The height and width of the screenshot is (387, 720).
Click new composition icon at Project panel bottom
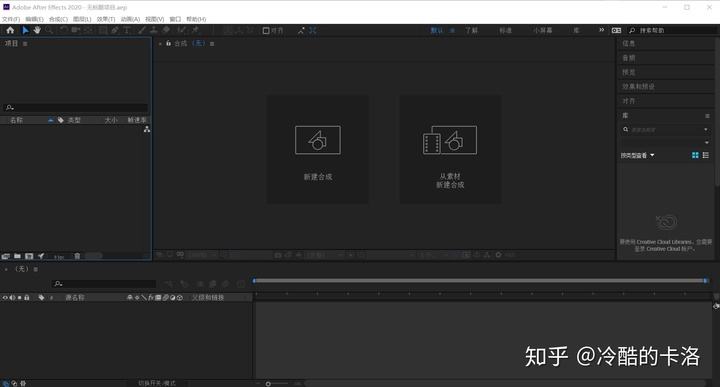click(29, 256)
